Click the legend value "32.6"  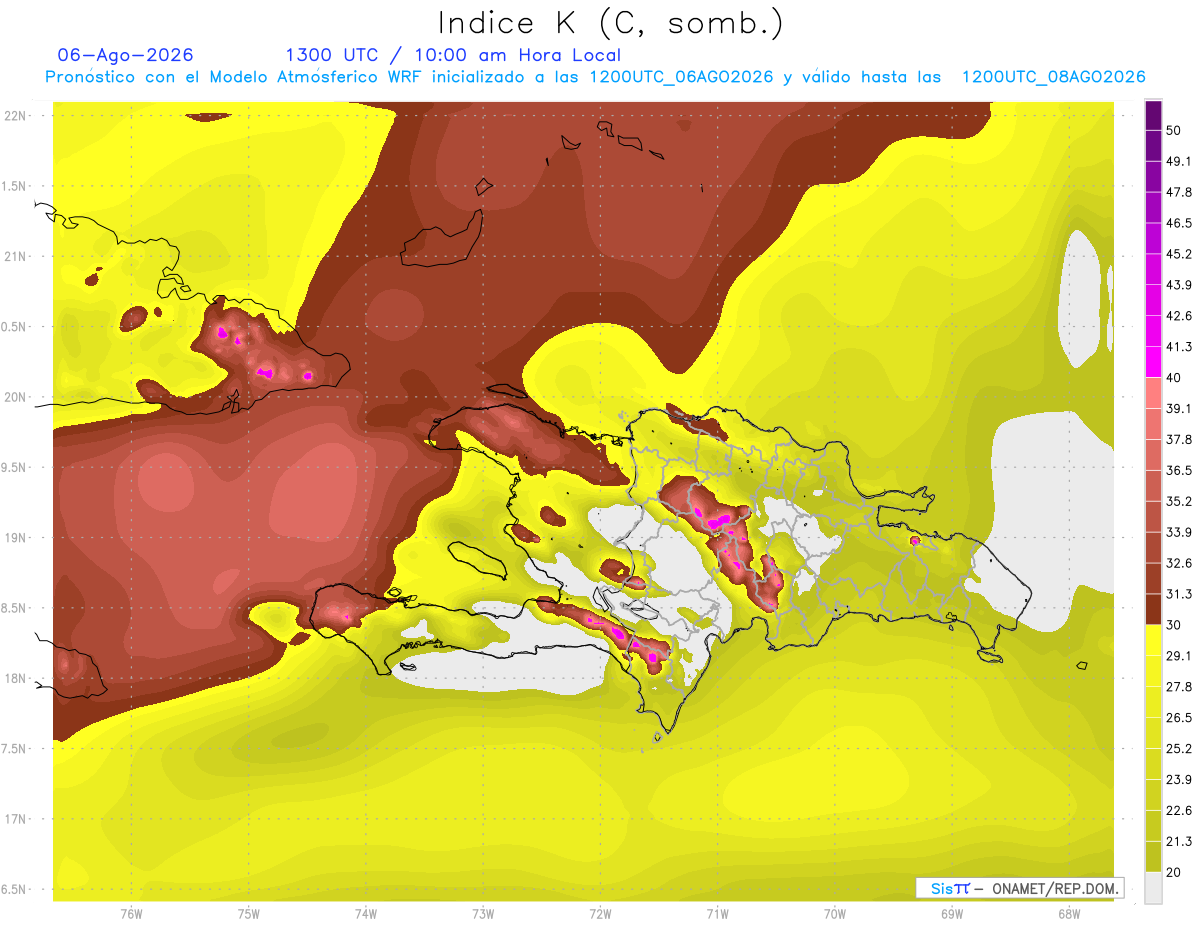[1178, 563]
